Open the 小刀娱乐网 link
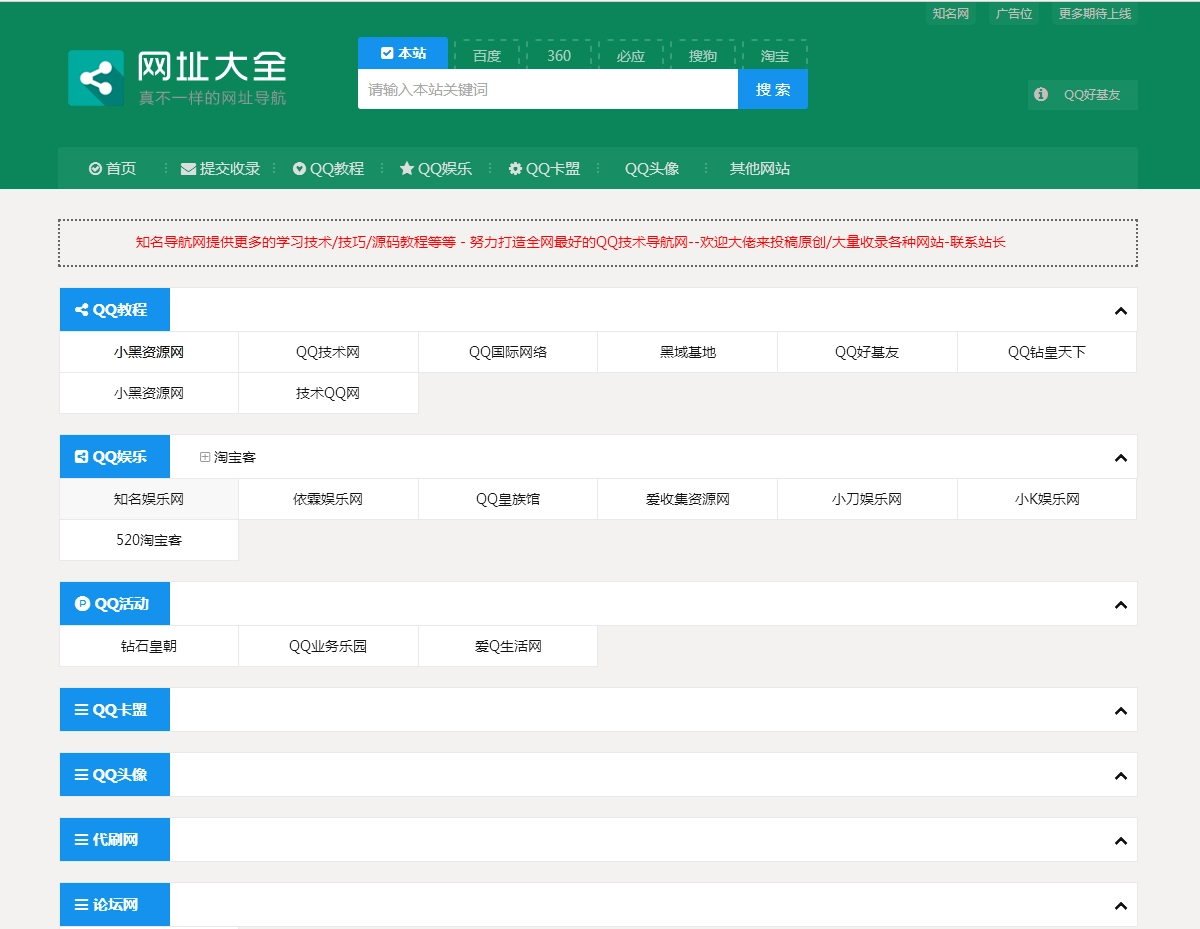The width and height of the screenshot is (1200, 929). (866, 498)
